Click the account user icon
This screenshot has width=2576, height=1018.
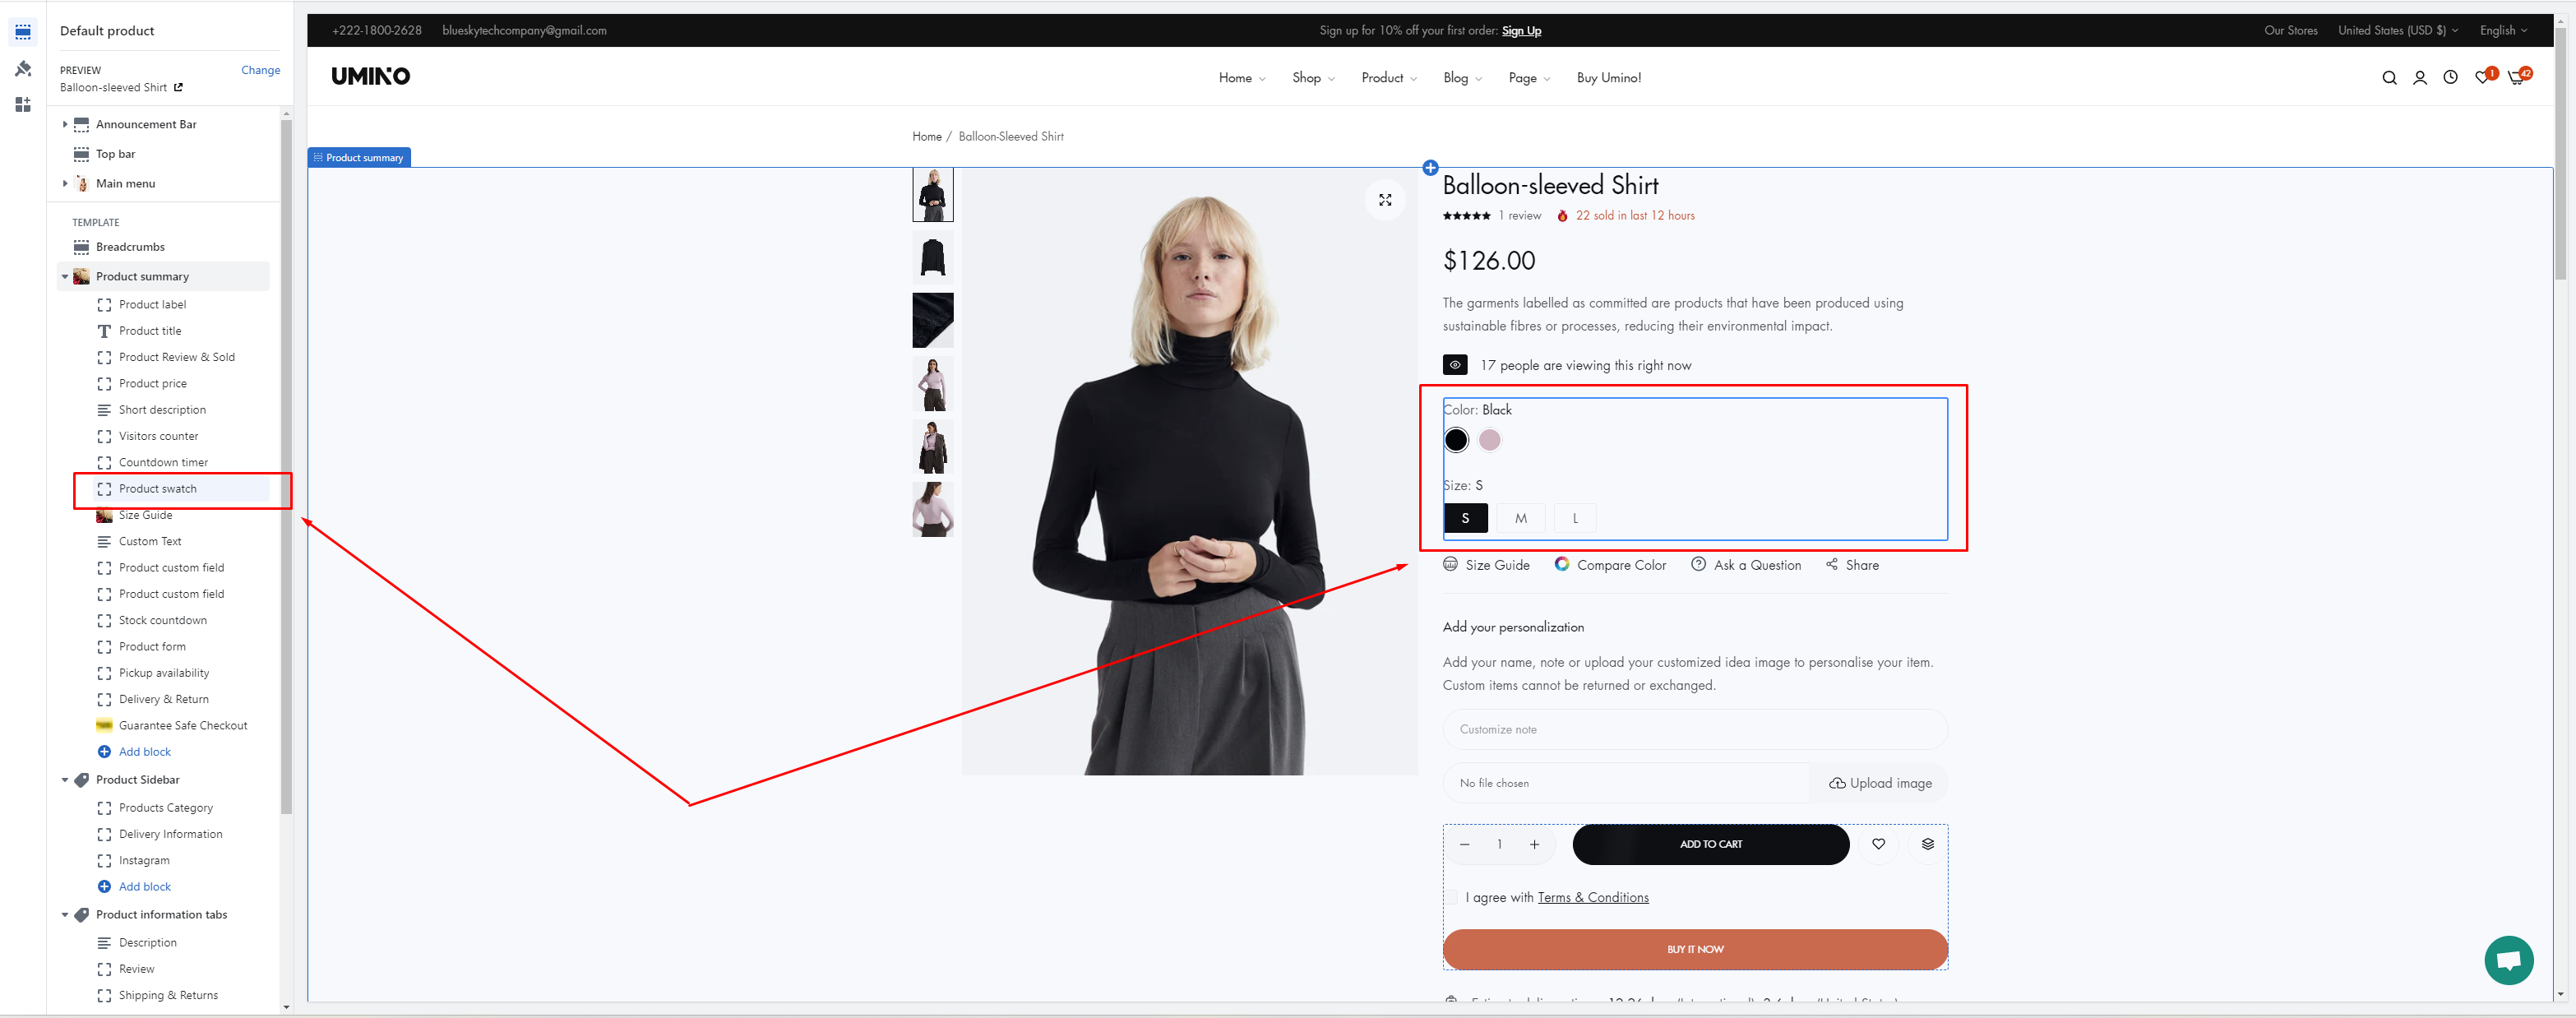tap(2419, 78)
